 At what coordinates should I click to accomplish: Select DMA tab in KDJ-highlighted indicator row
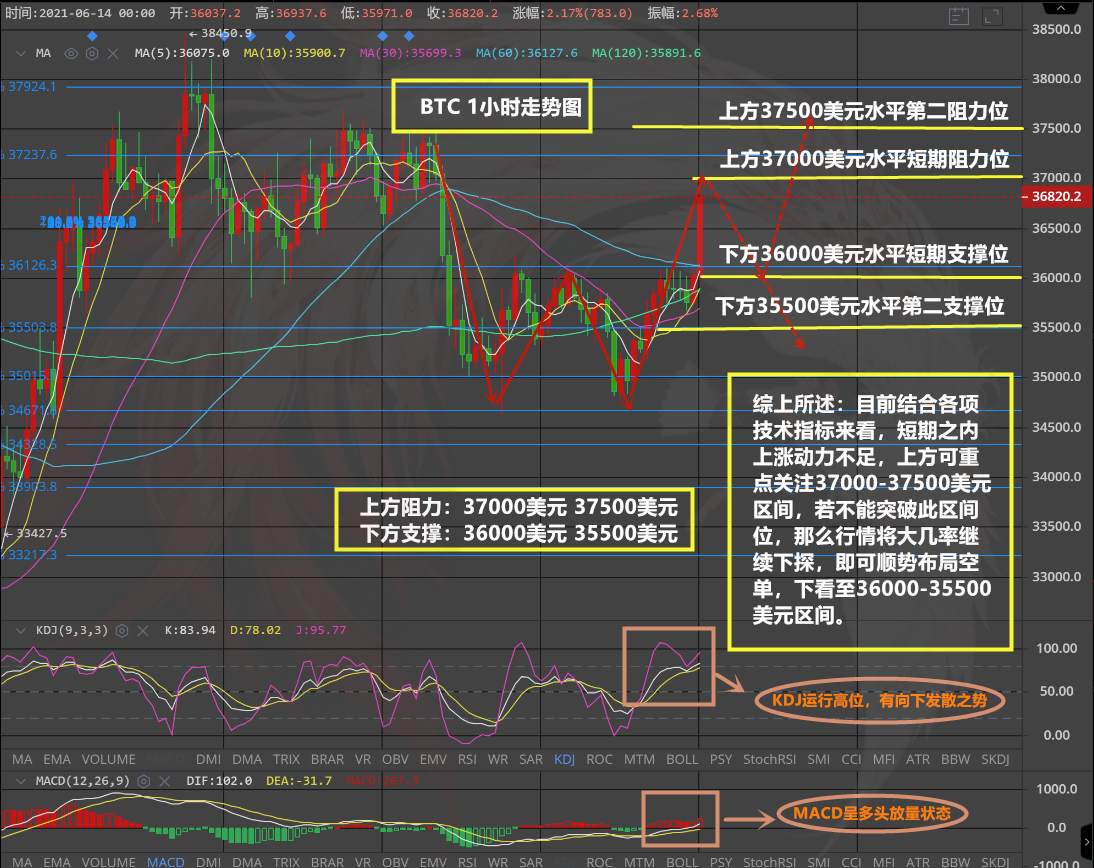coord(247,759)
